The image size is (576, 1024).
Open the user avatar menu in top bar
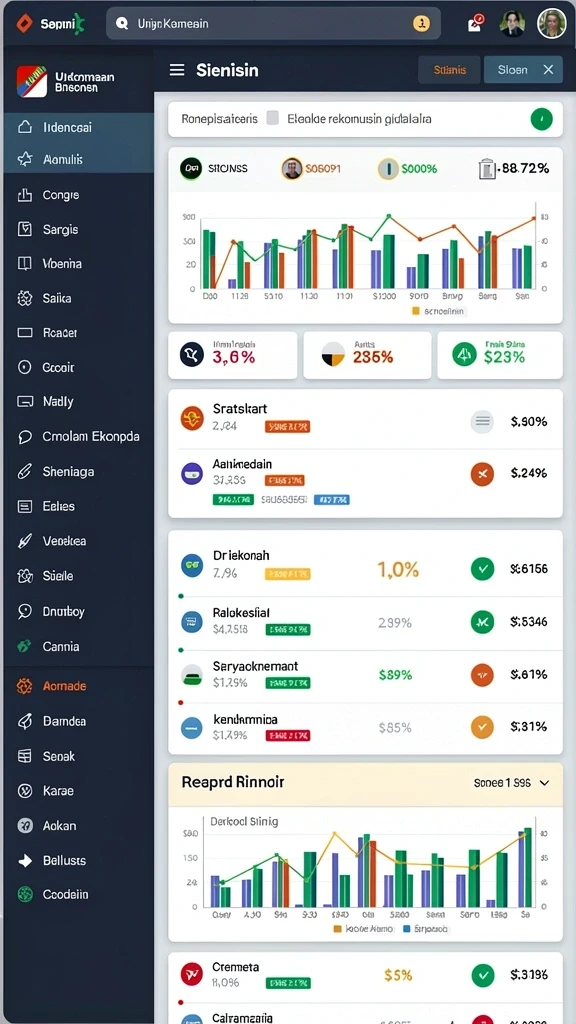pyautogui.click(x=551, y=24)
